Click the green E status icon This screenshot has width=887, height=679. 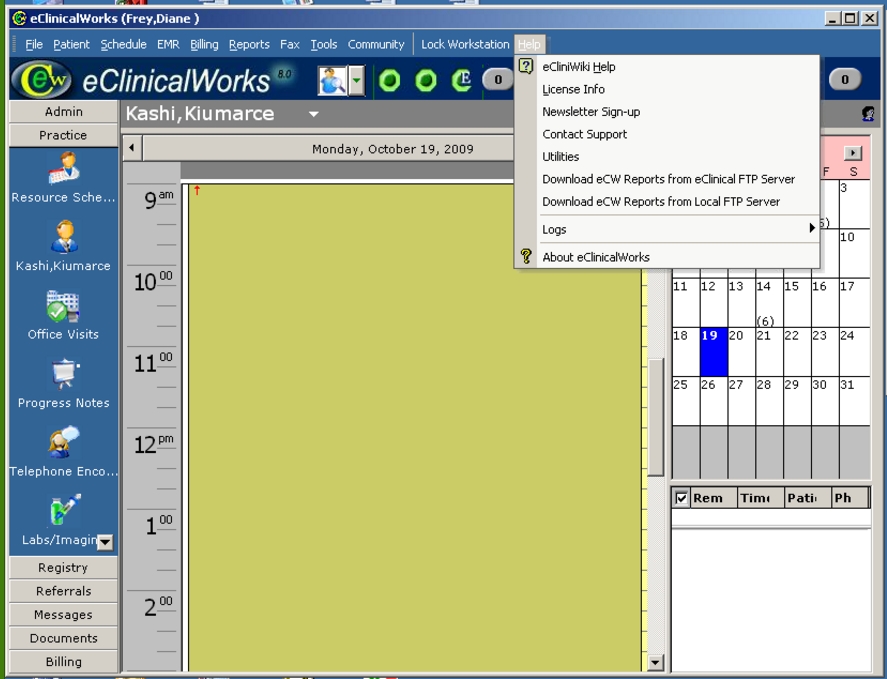tap(462, 80)
